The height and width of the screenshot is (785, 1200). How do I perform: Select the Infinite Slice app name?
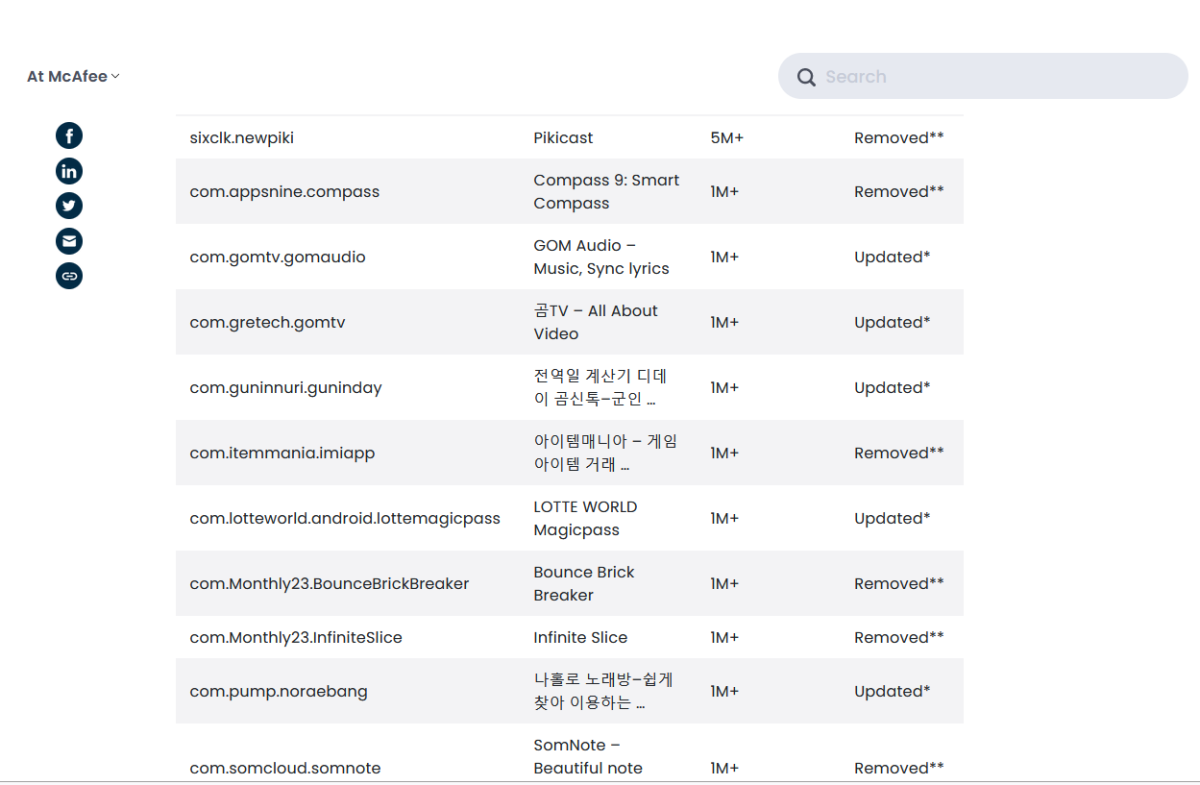point(580,638)
